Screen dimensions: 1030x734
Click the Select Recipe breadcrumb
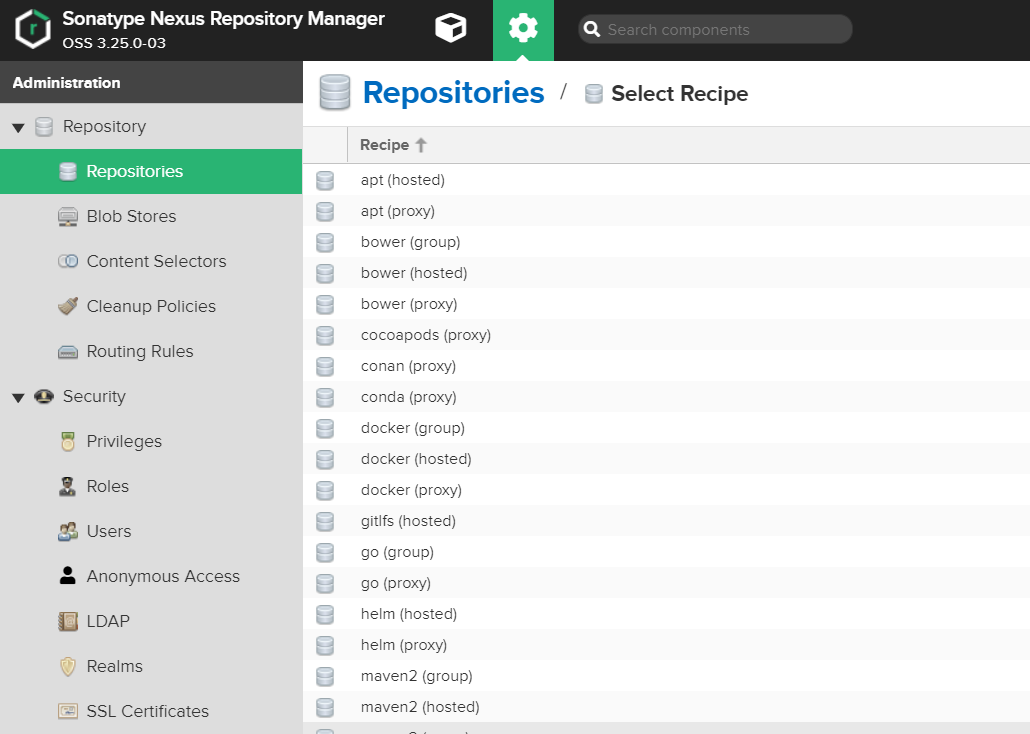coord(679,94)
